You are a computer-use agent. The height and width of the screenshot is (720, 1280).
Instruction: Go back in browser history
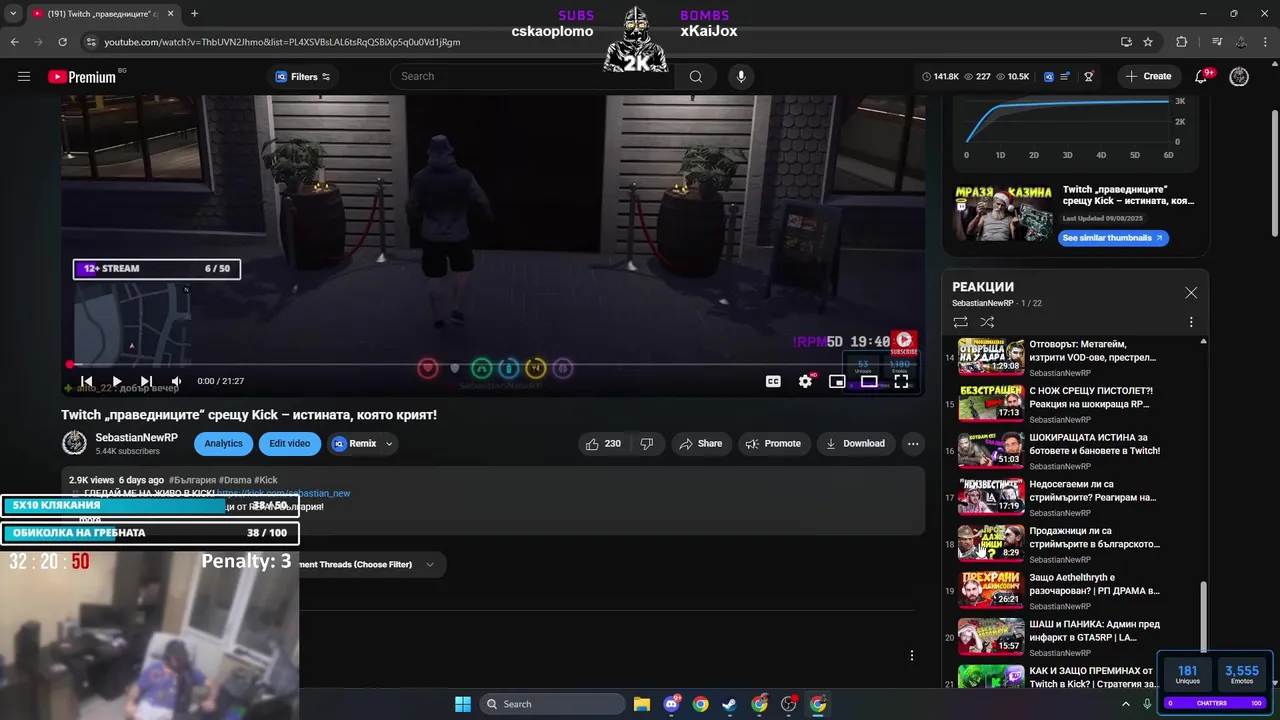[14, 42]
